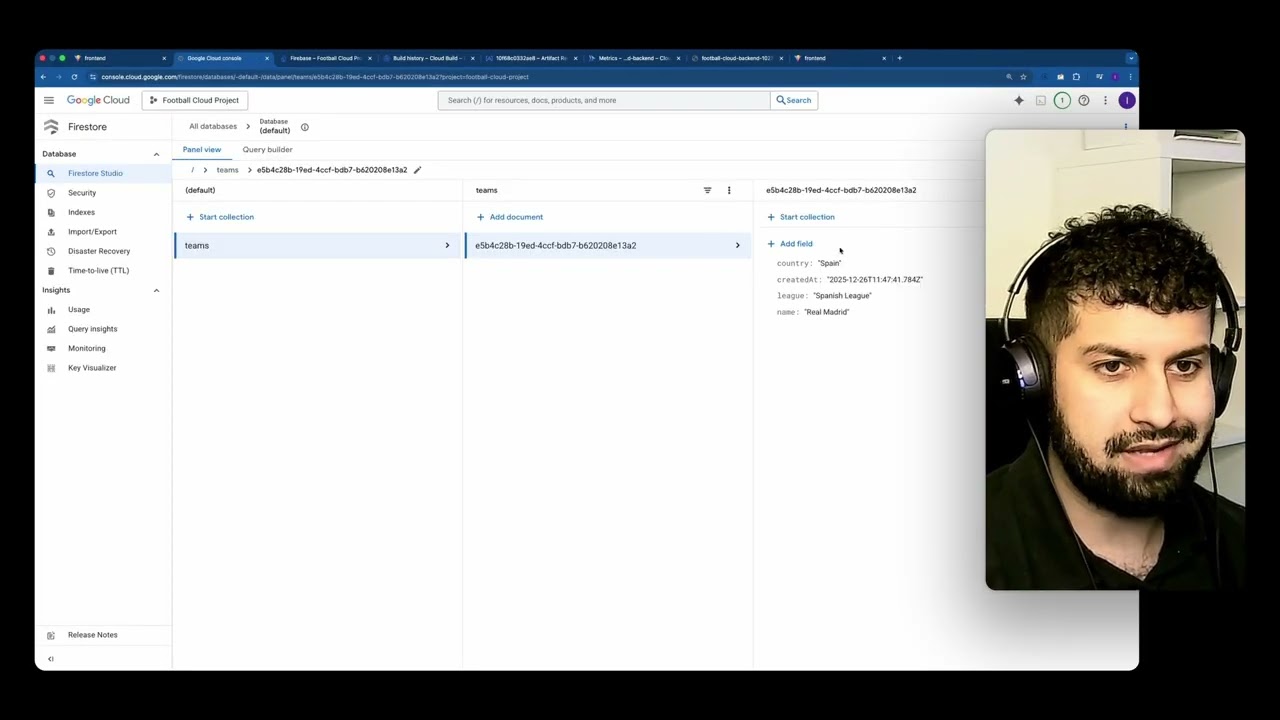Go to the All databases breadcrumb
This screenshot has height=720, width=1280.
213,126
